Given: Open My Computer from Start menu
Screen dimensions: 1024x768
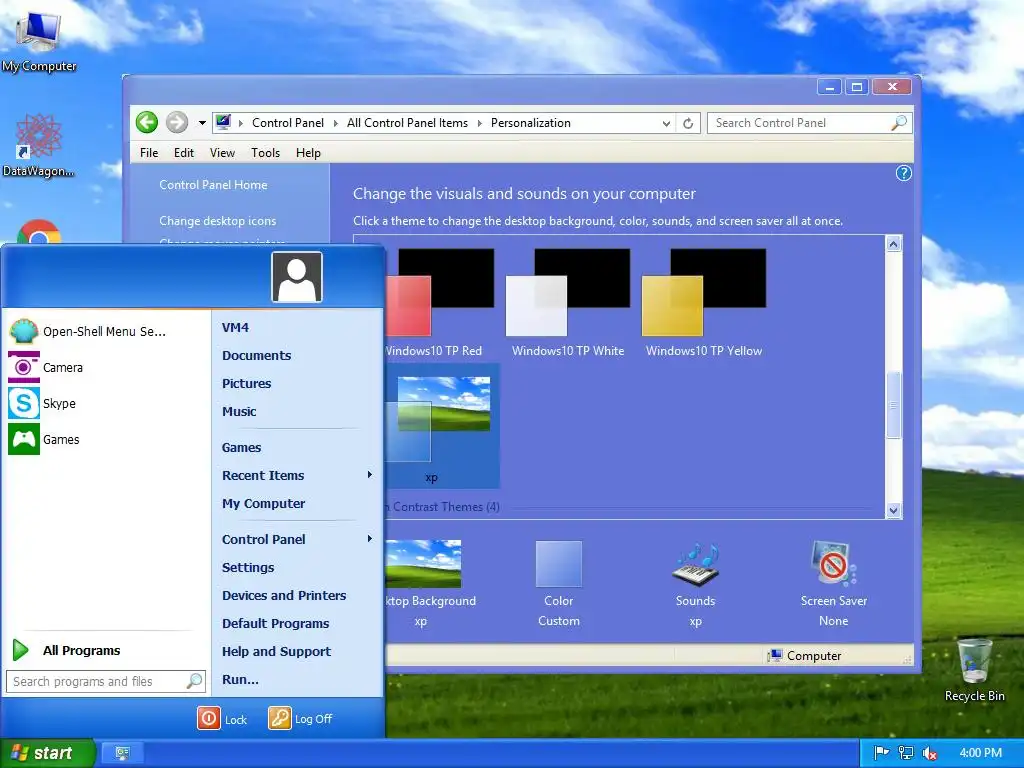Looking at the screenshot, I should 263,504.
